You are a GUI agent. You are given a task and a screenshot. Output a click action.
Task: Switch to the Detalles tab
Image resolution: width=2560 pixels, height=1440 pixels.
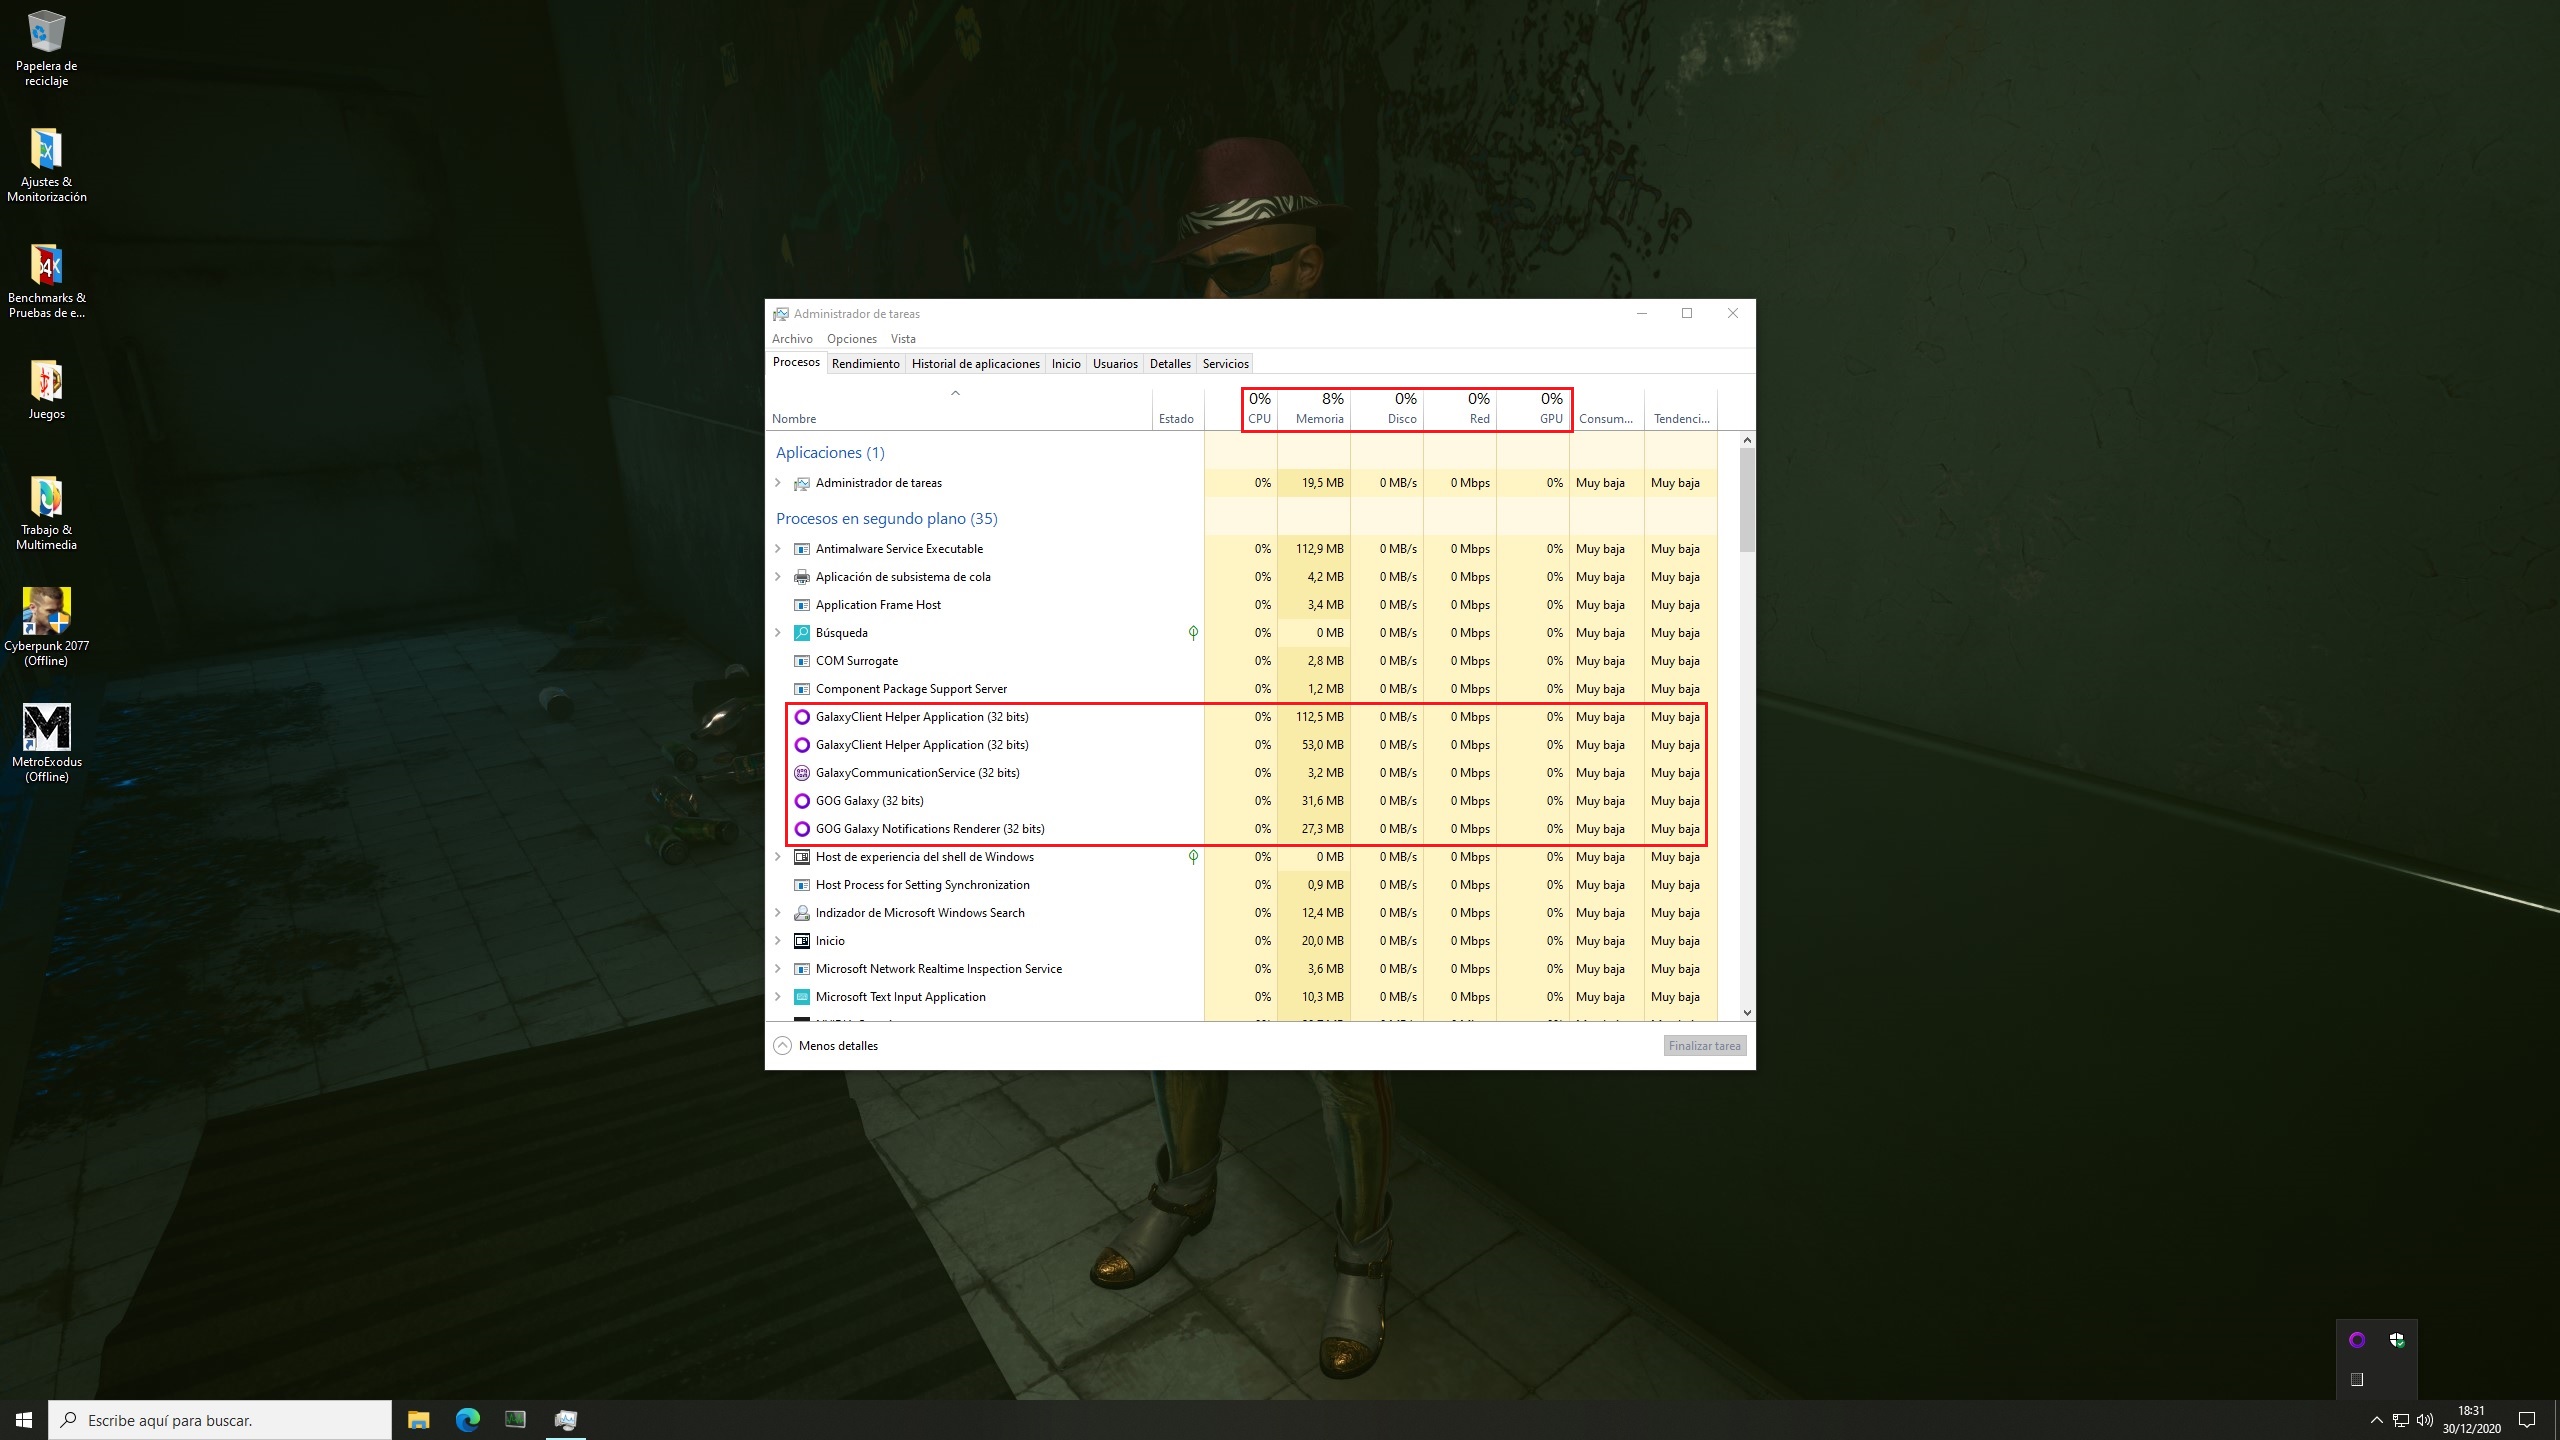[x=1170, y=364]
